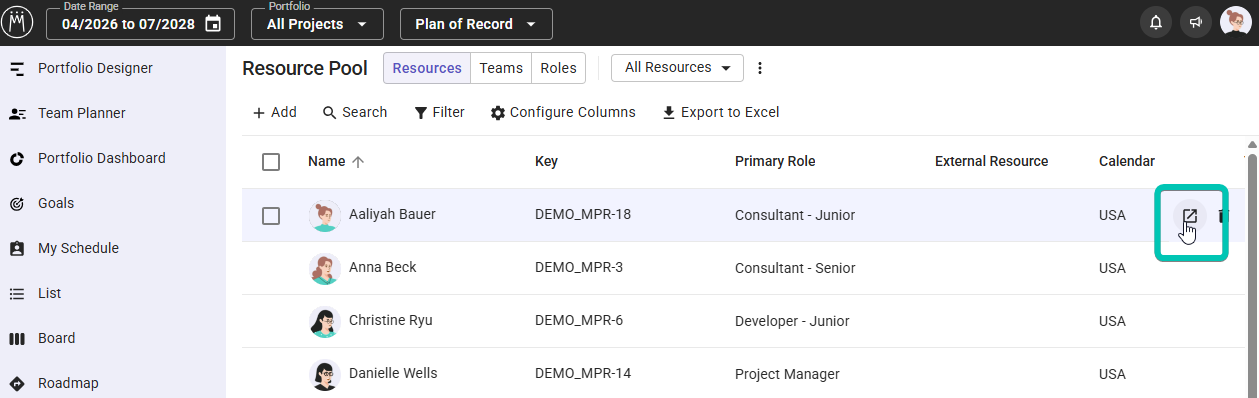Open Configure Columns
This screenshot has width=1259, height=398.
coord(563,113)
